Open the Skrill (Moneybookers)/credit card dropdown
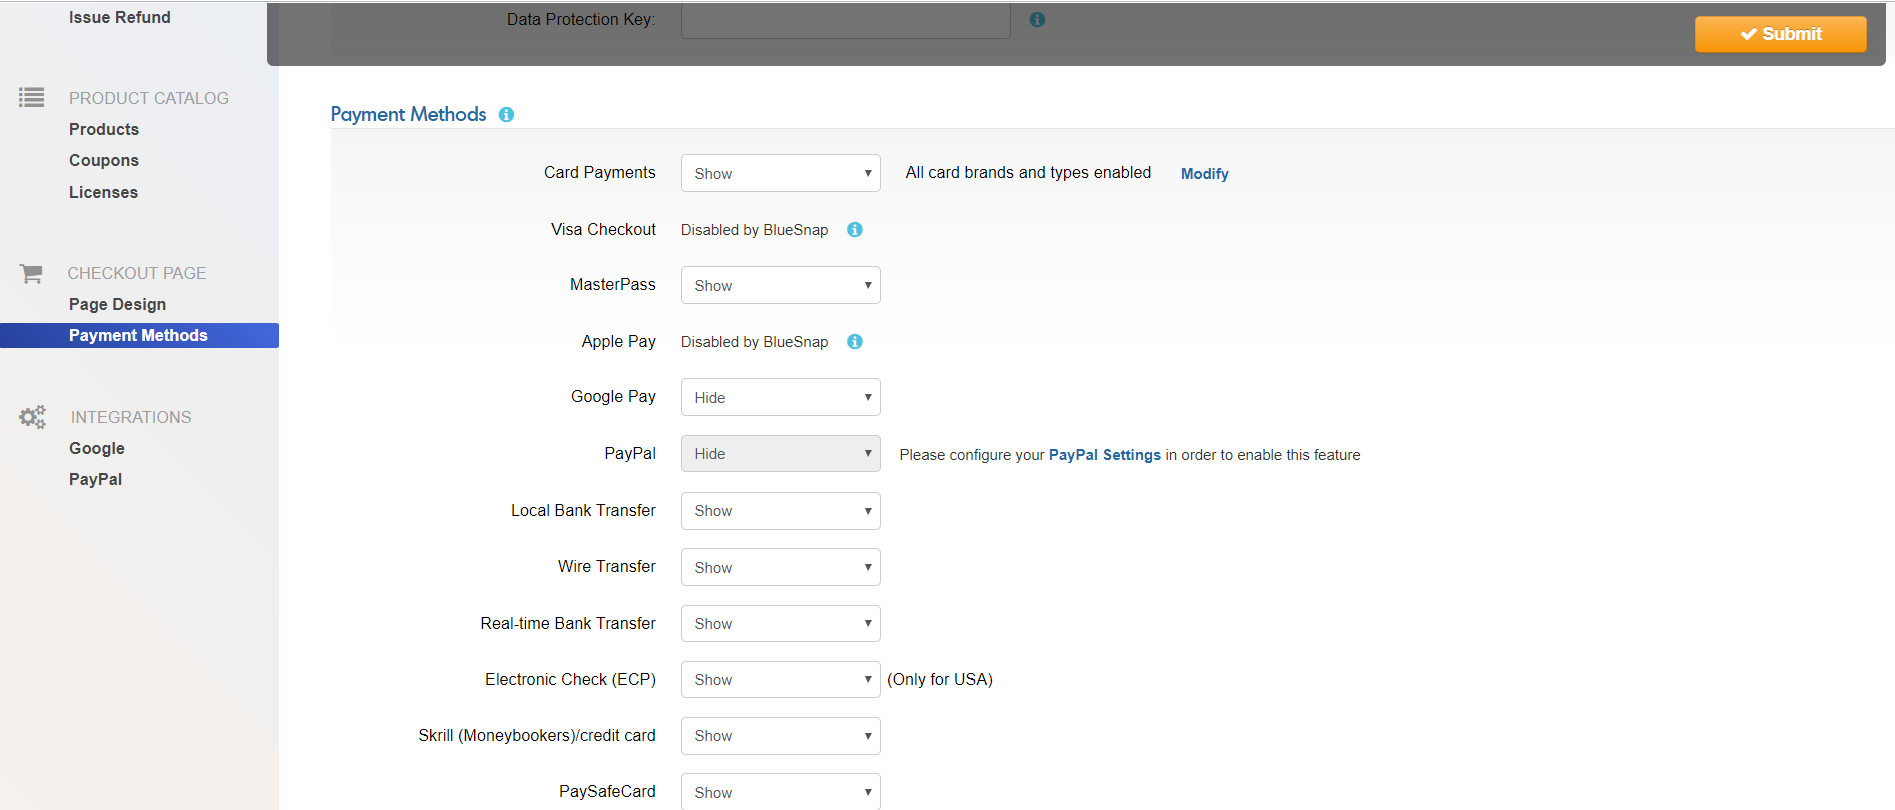 781,736
